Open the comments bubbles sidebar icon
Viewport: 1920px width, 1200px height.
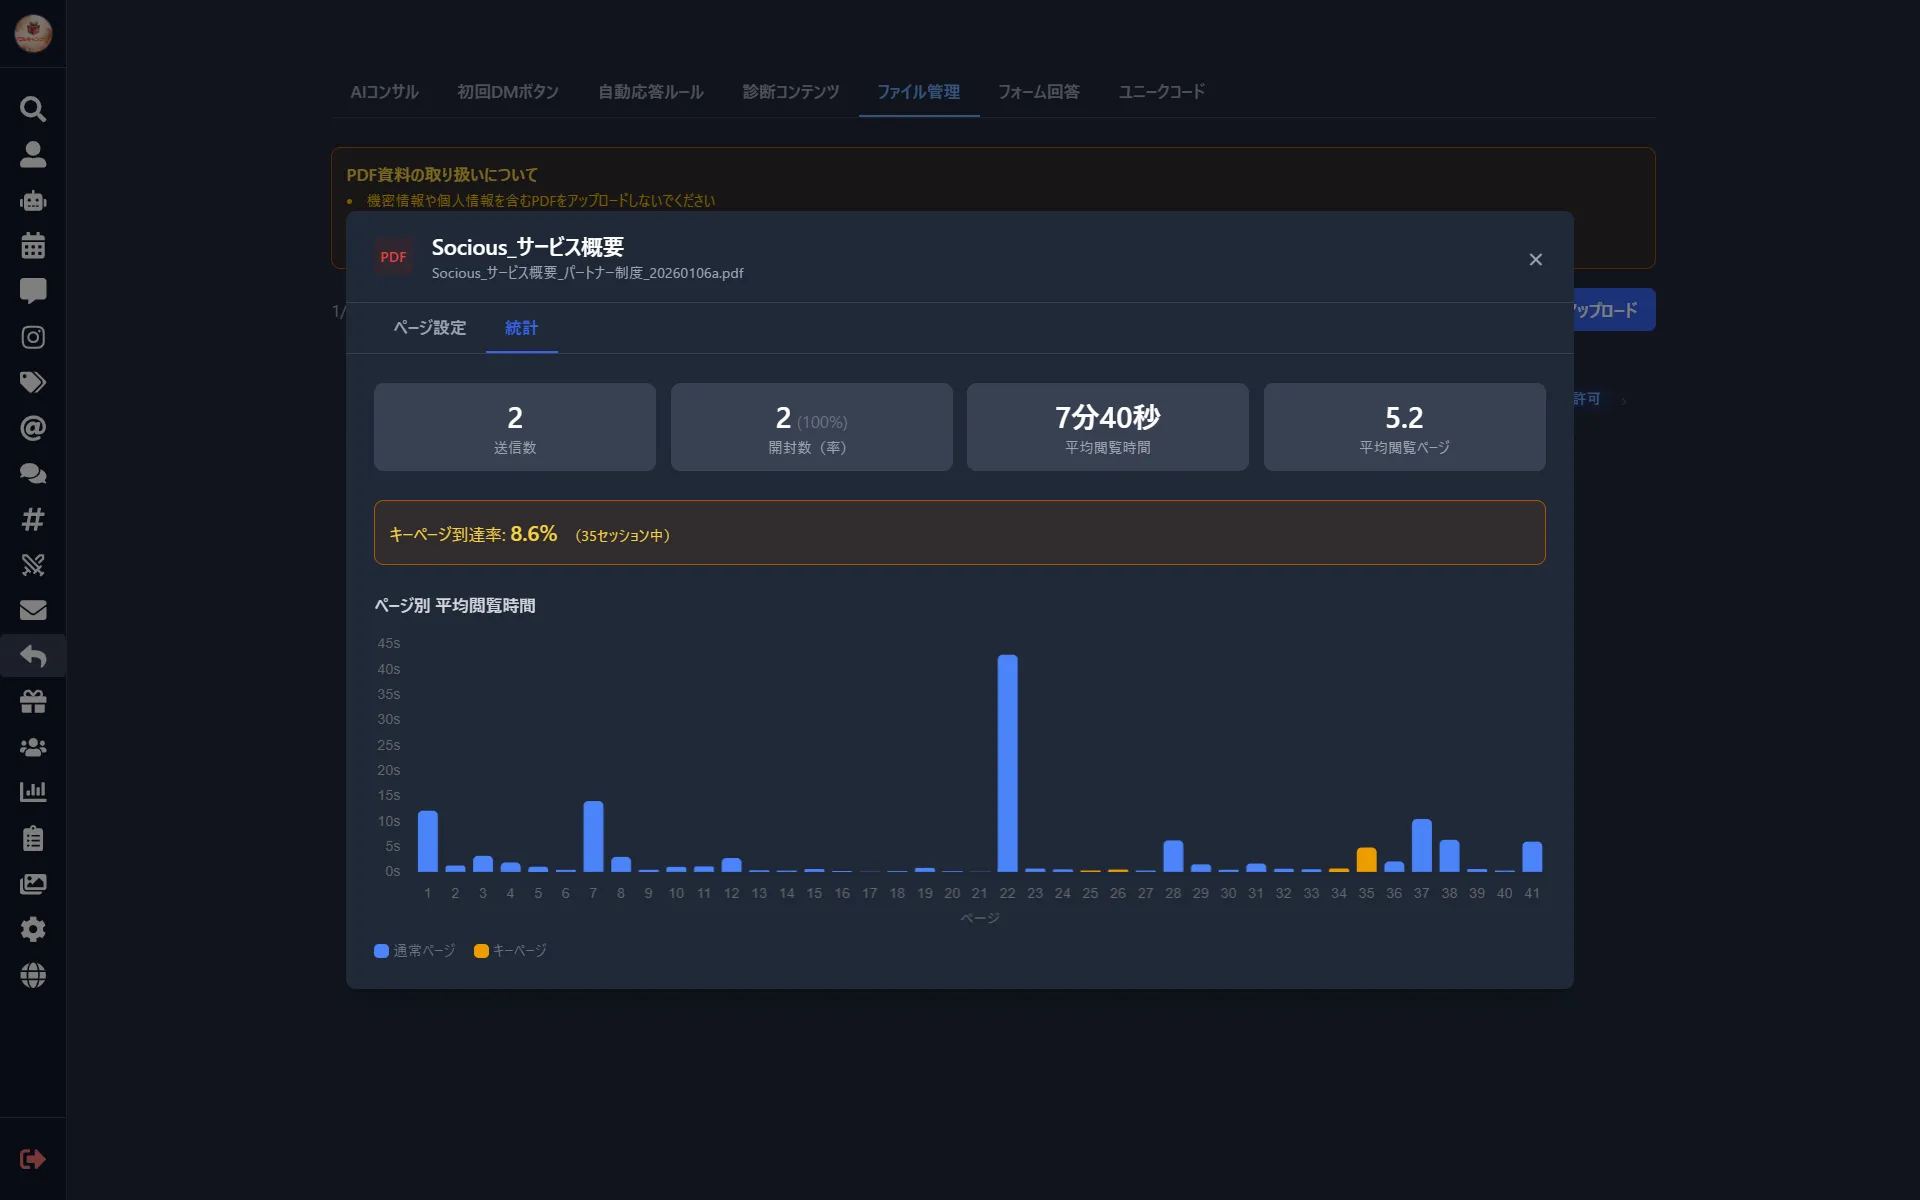[x=33, y=473]
